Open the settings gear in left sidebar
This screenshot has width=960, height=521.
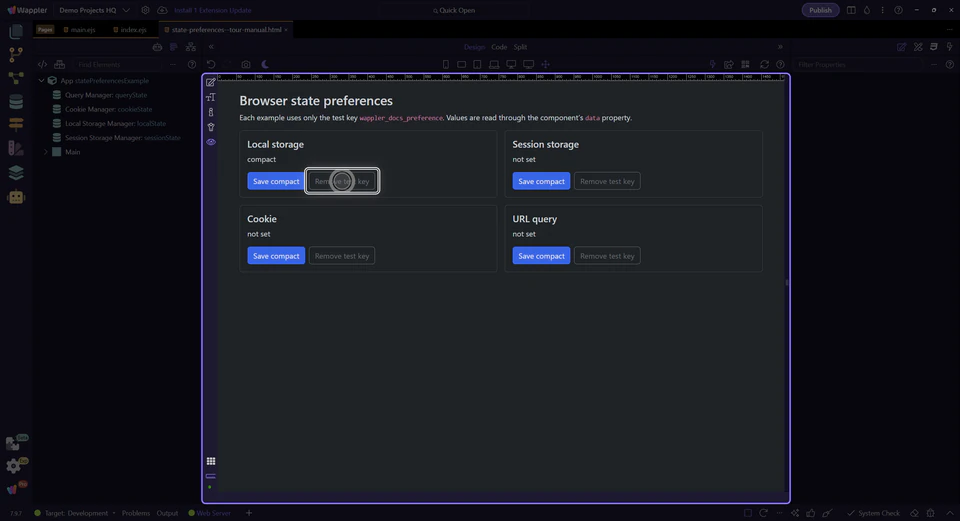click(13, 466)
